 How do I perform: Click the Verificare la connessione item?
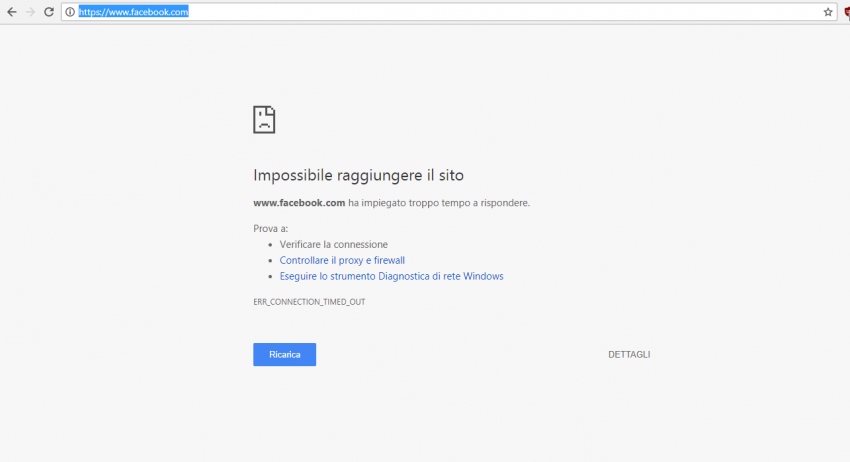(x=333, y=245)
